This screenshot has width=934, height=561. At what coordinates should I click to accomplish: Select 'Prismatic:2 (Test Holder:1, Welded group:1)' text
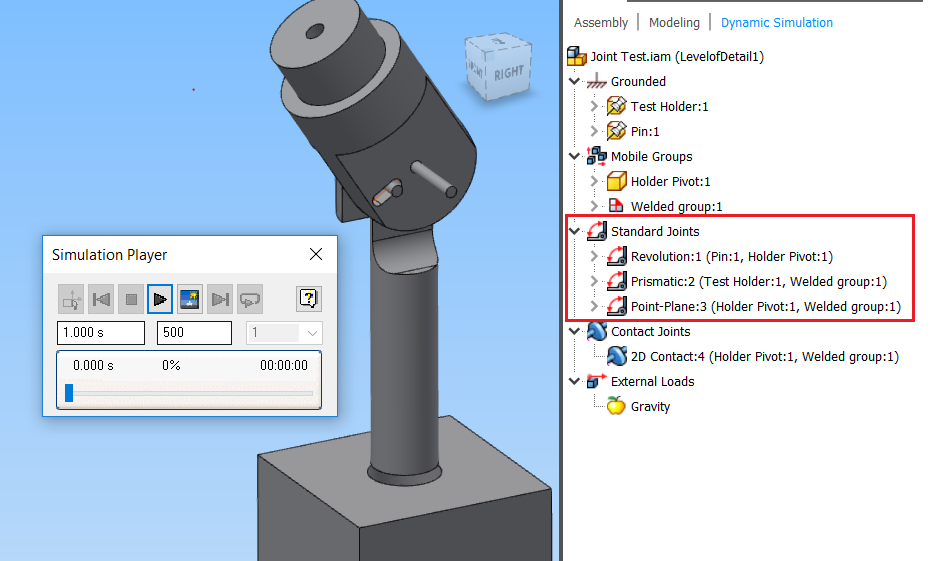point(759,282)
